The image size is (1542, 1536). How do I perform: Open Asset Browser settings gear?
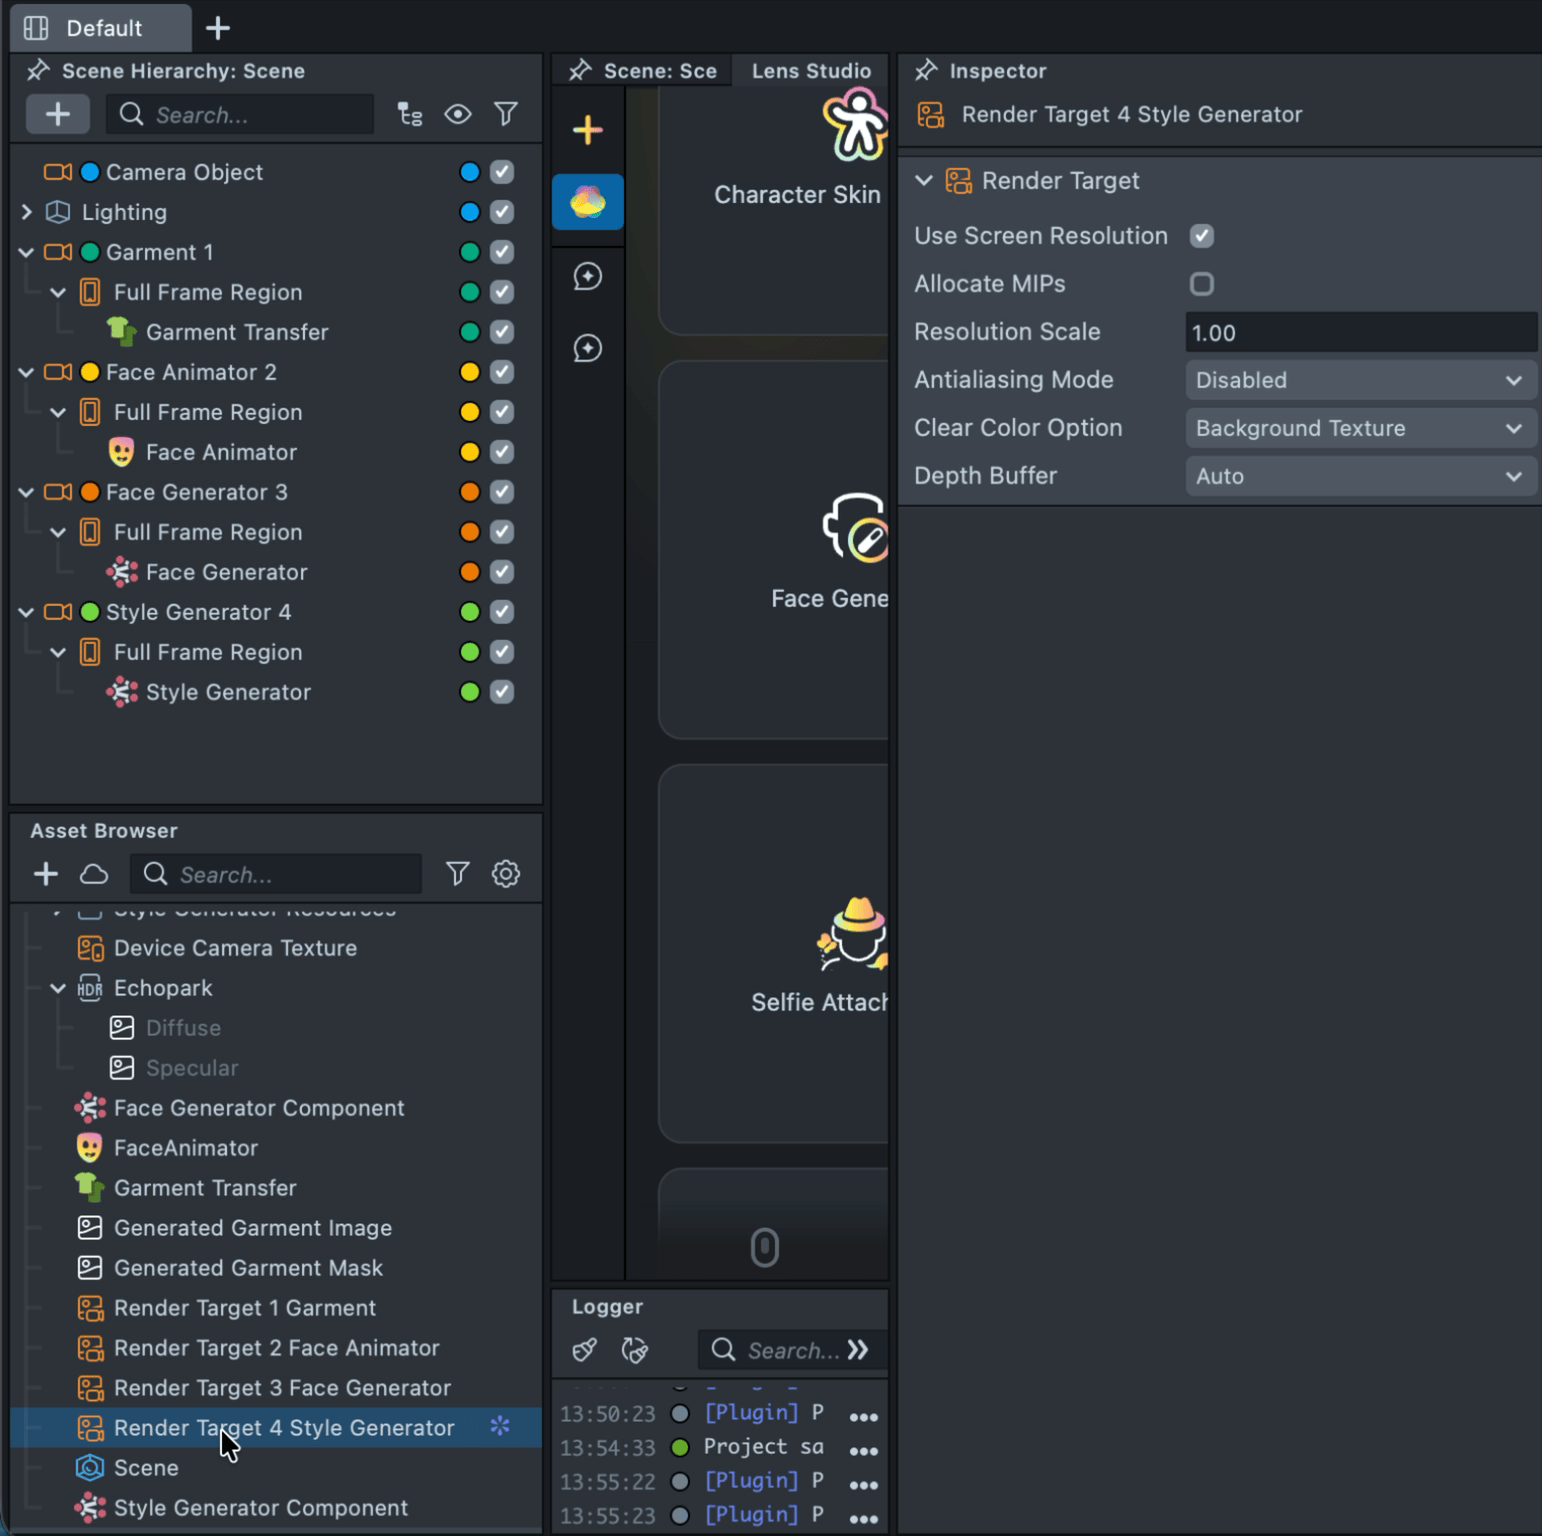pos(506,874)
